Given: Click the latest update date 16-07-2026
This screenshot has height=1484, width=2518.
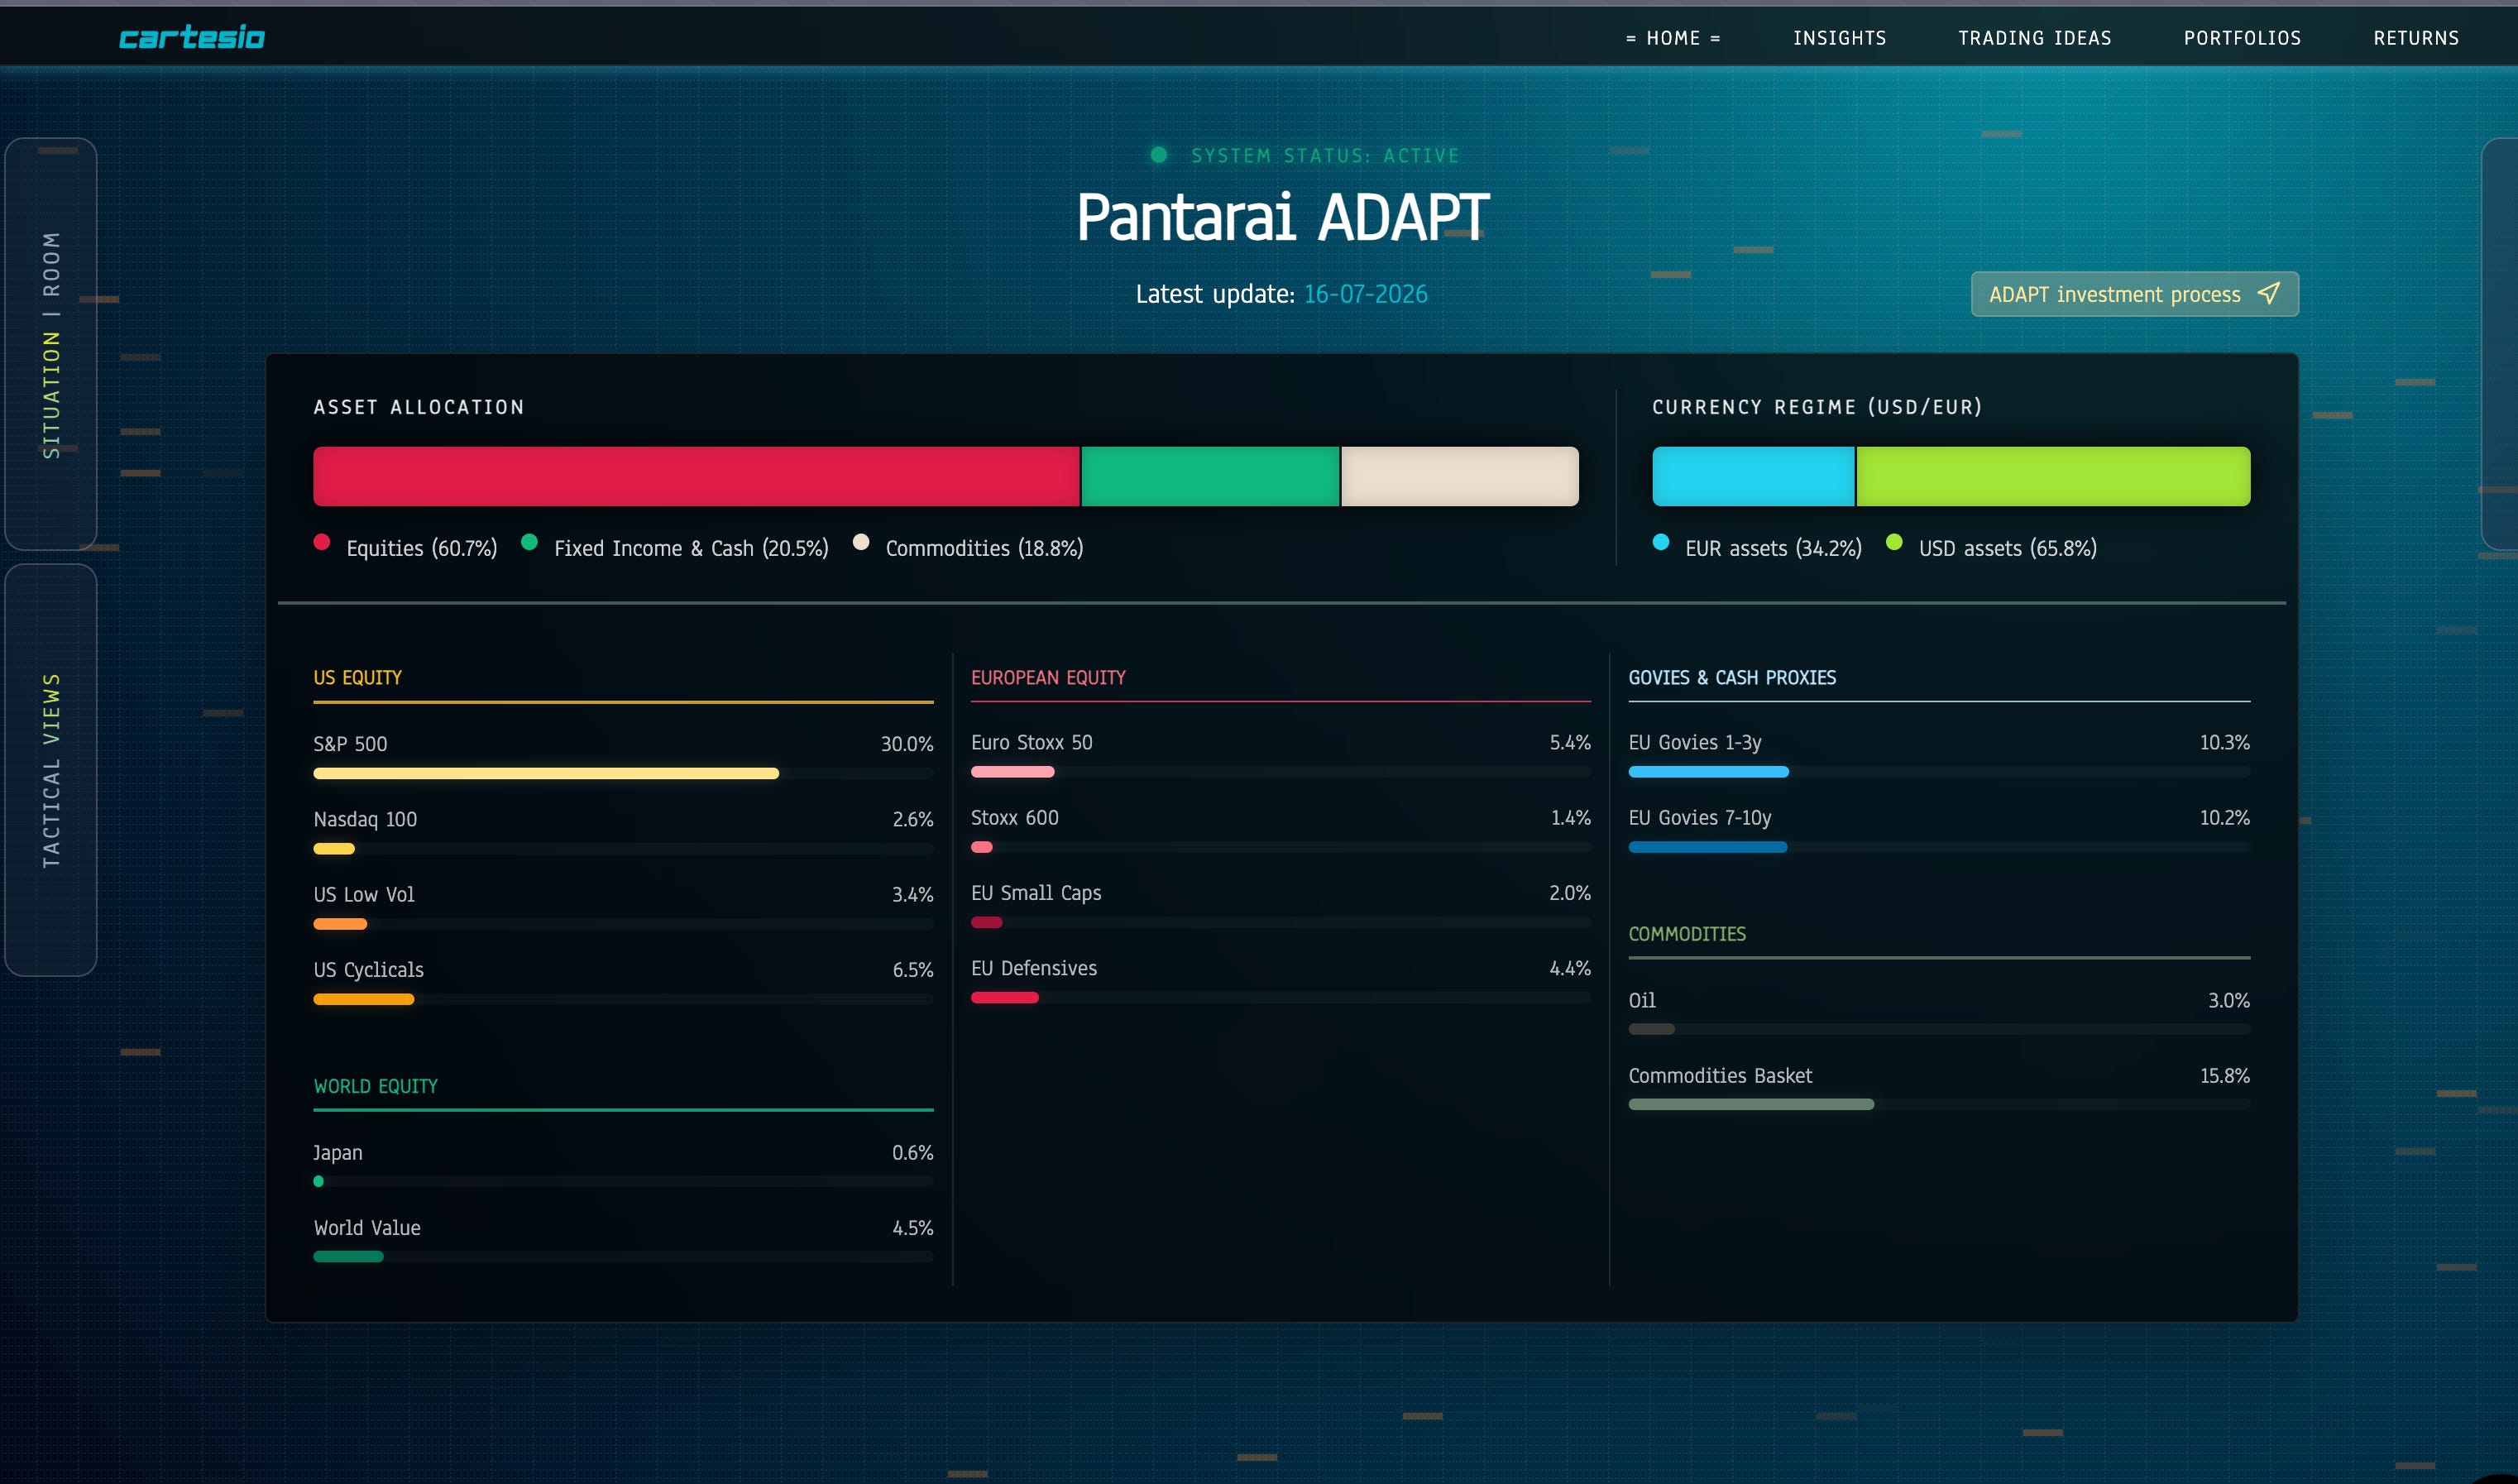Looking at the screenshot, I should click(1365, 294).
